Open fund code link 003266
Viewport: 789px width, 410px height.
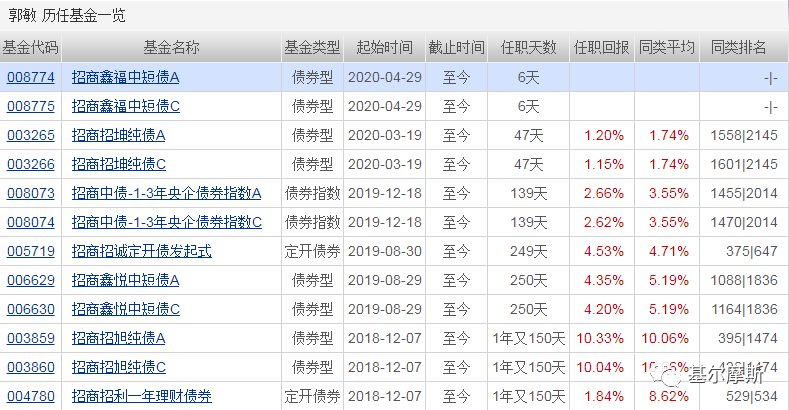point(31,165)
